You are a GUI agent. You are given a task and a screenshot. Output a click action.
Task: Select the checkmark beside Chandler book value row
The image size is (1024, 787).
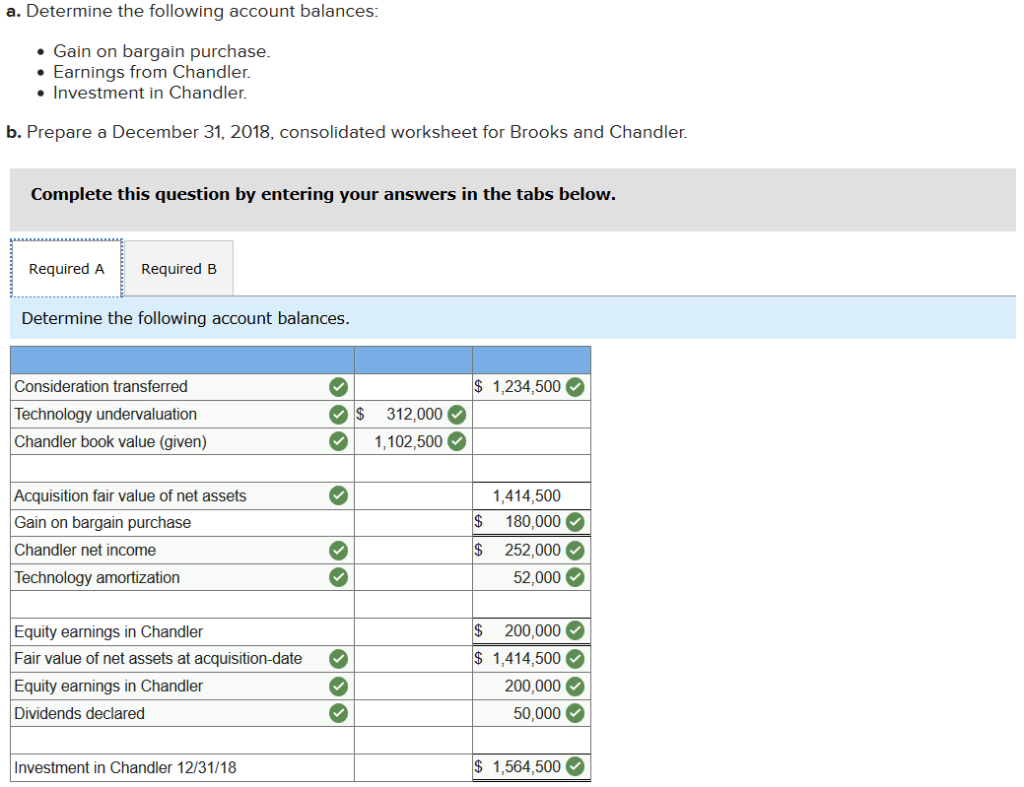click(338, 441)
